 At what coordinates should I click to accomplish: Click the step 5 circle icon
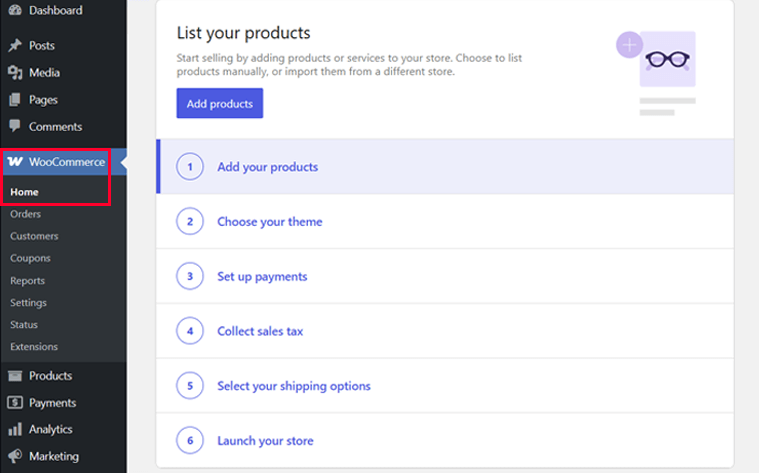coord(190,385)
